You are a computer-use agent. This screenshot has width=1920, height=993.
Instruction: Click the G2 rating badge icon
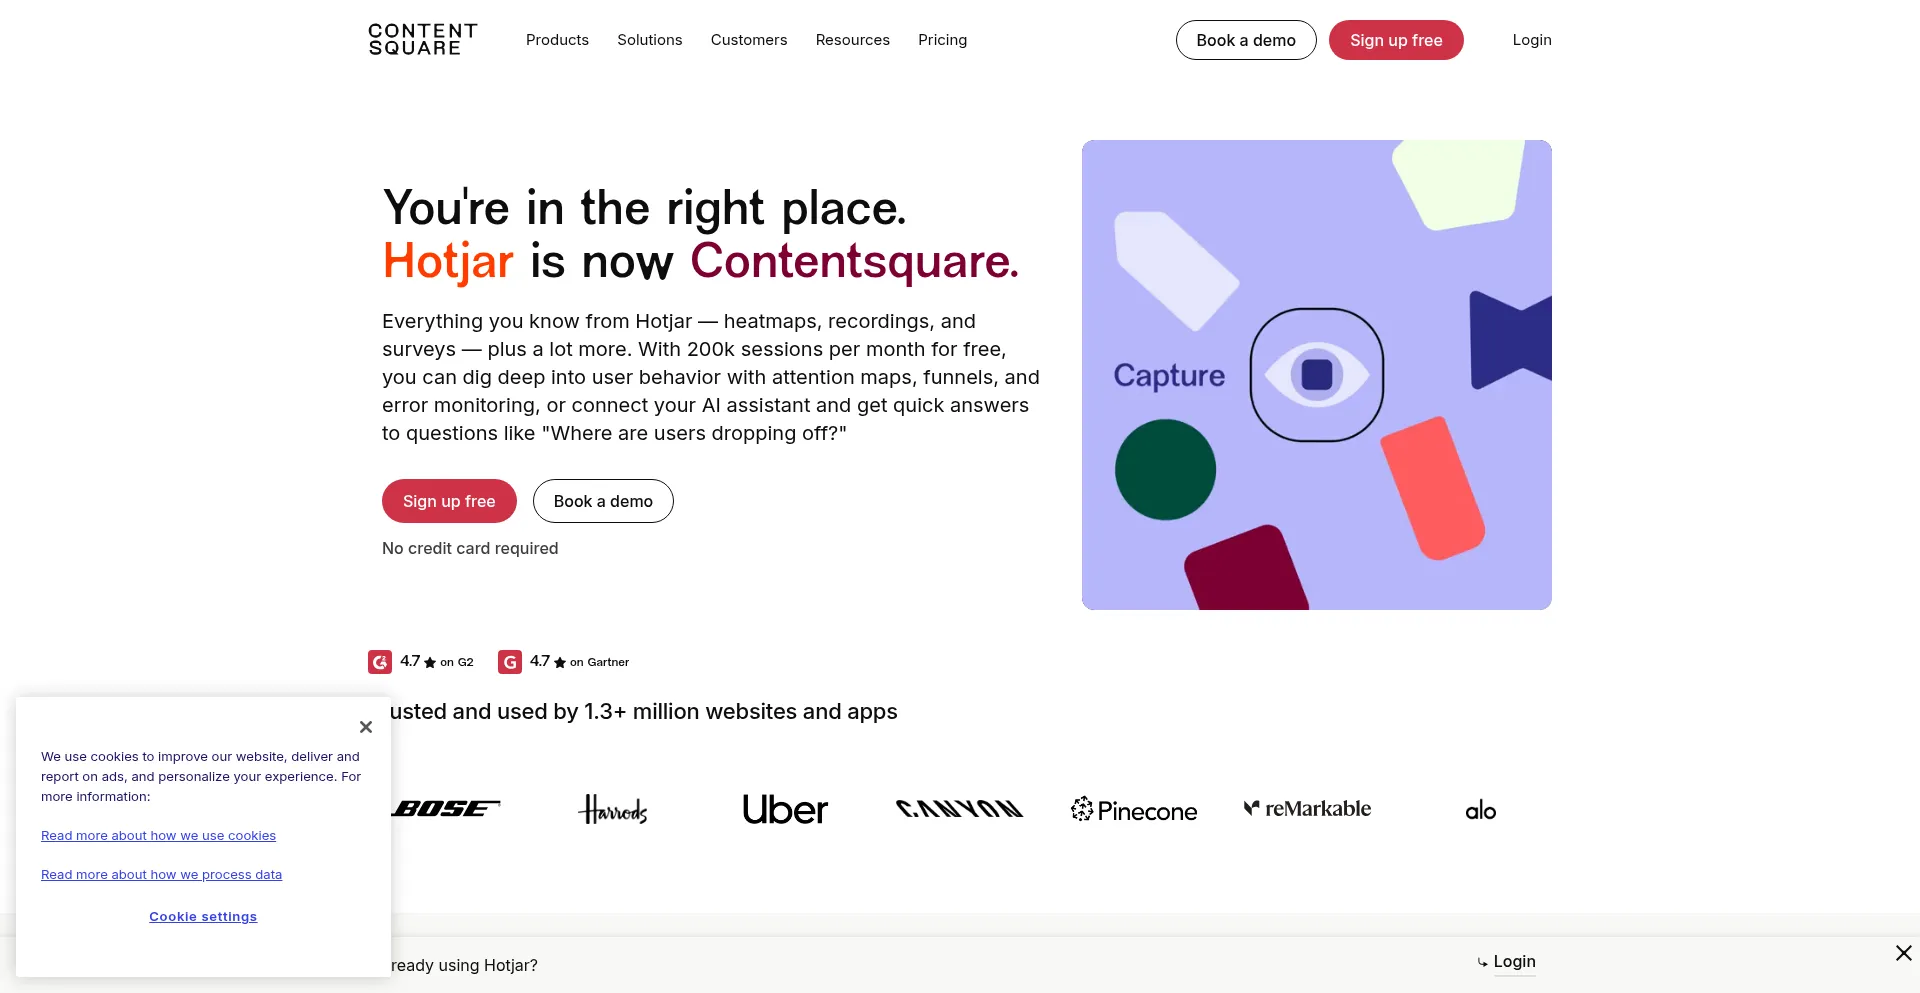point(380,662)
